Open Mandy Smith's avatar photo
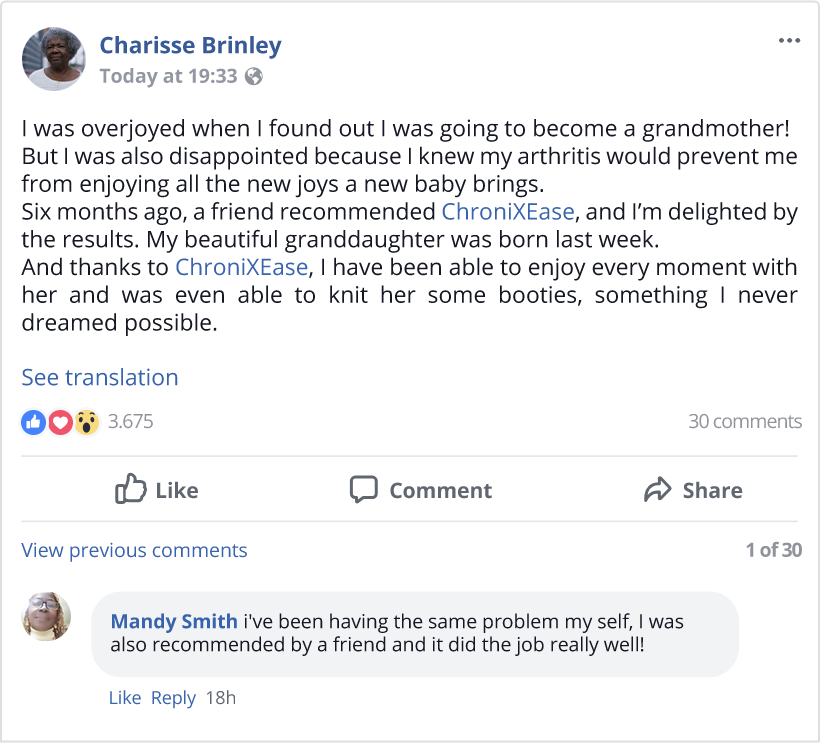Screen dimensions: 820x743 click(x=47, y=617)
